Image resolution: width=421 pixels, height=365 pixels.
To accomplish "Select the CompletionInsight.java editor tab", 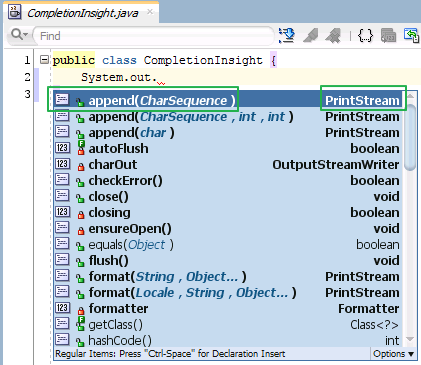I will pos(82,13).
